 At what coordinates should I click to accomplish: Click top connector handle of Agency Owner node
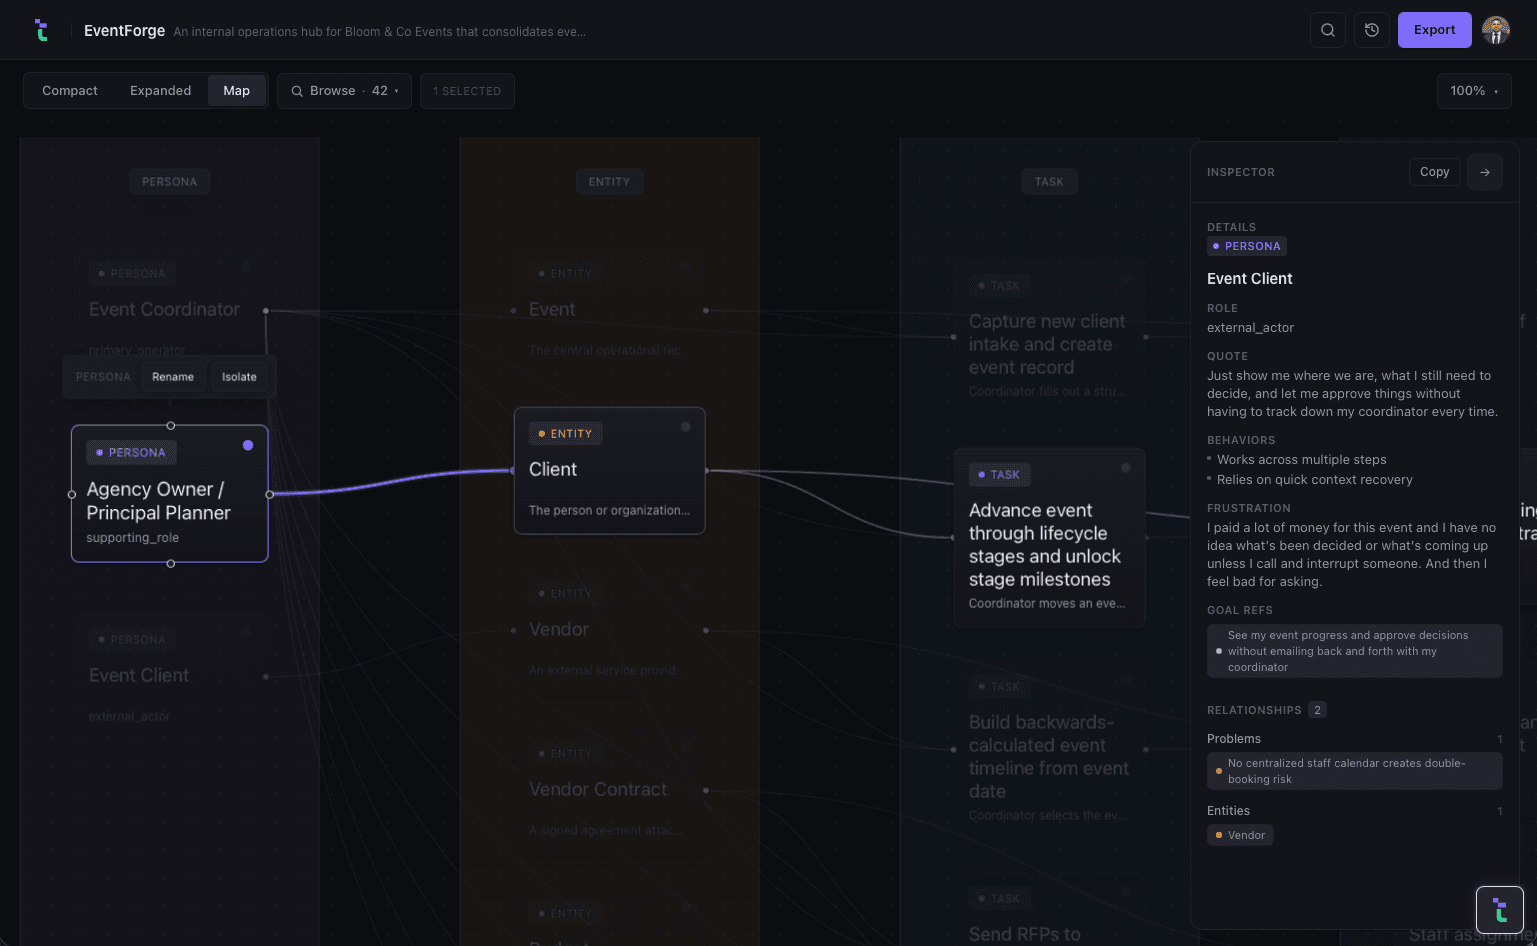pyautogui.click(x=171, y=426)
